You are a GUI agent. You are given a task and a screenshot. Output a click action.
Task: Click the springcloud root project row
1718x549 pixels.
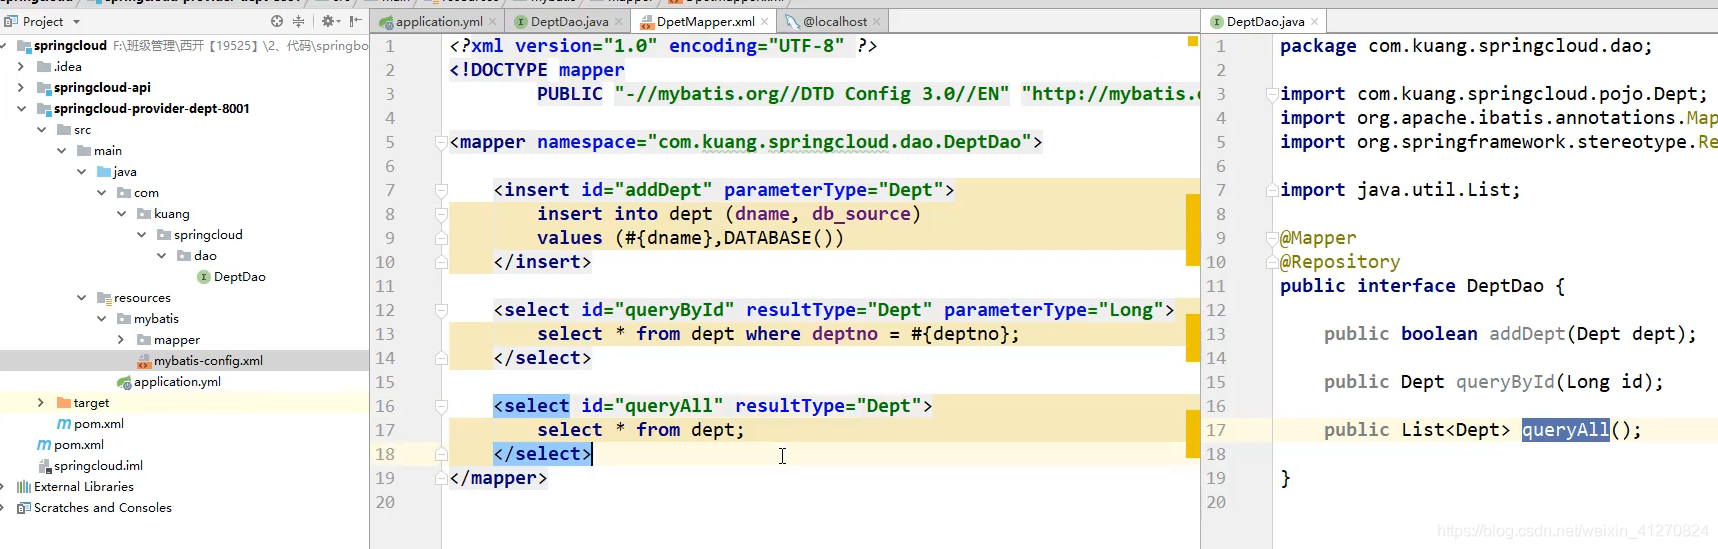184,46
